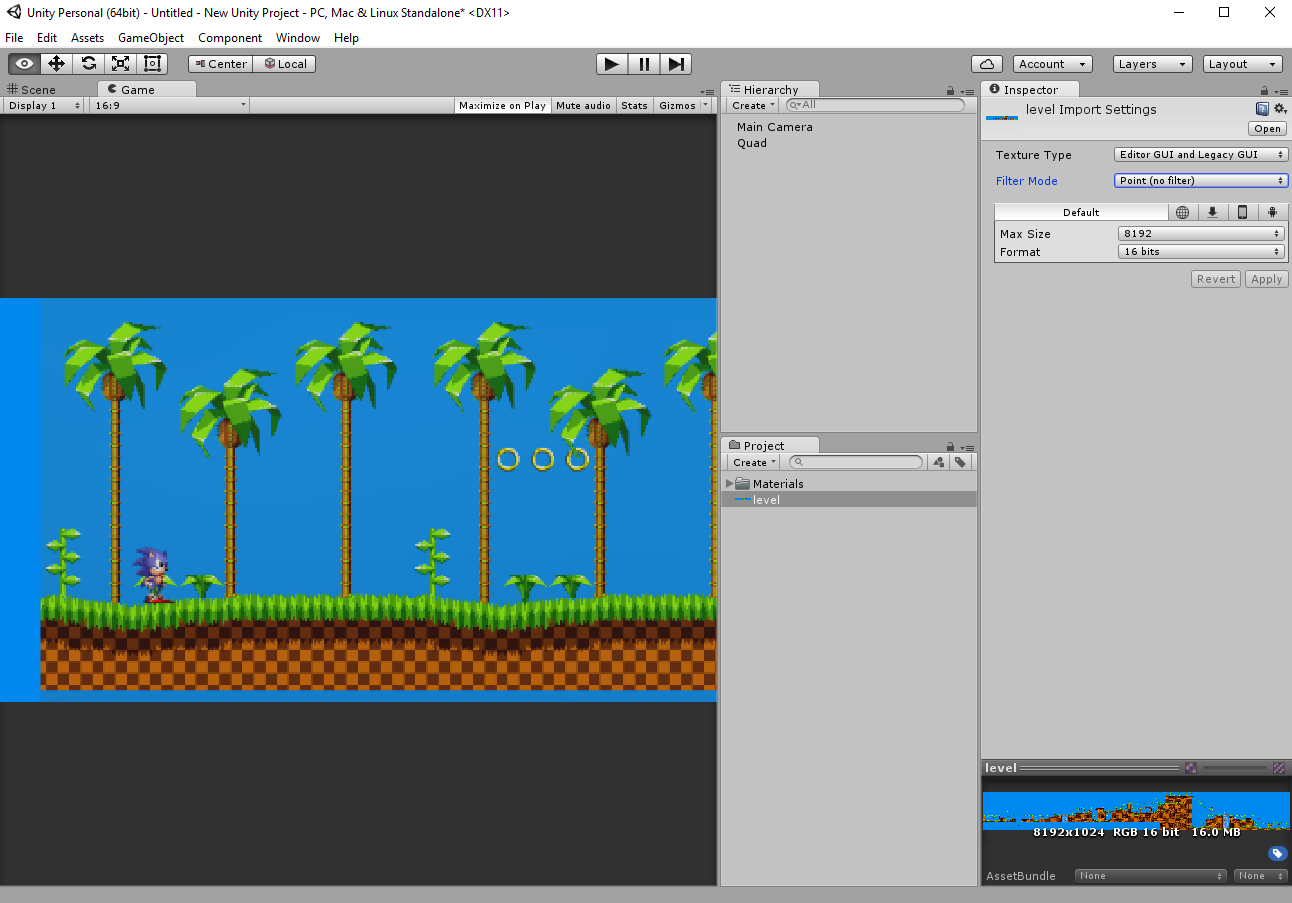Click the Hierarchy search field

click(875, 105)
